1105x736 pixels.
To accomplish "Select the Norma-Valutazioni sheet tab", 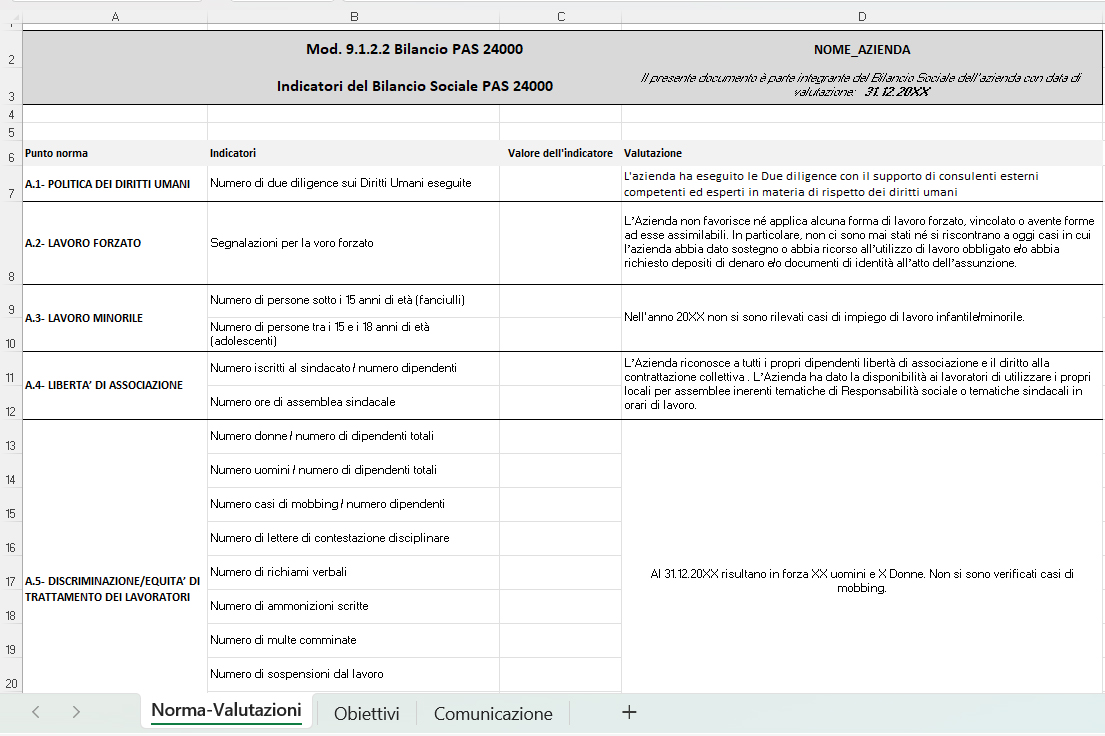I will [226, 711].
